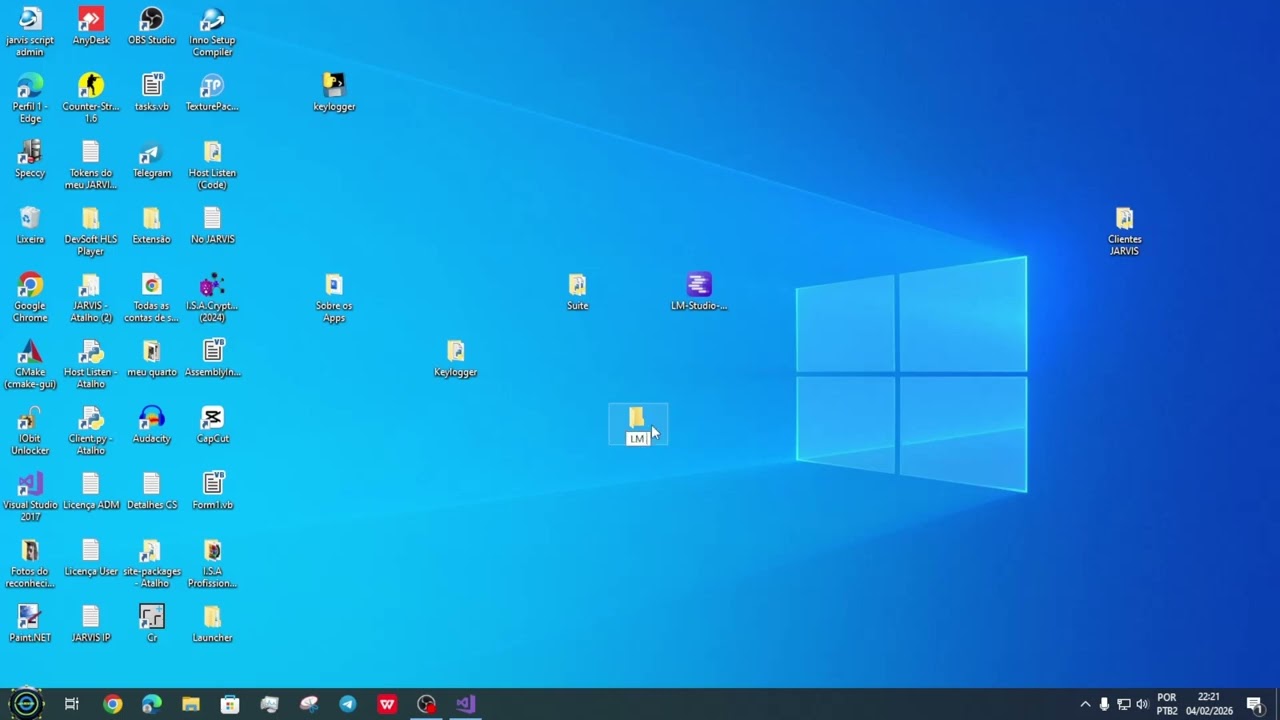Select the AnyDesk desktop shortcut
The image size is (1280, 720).
(x=91, y=26)
